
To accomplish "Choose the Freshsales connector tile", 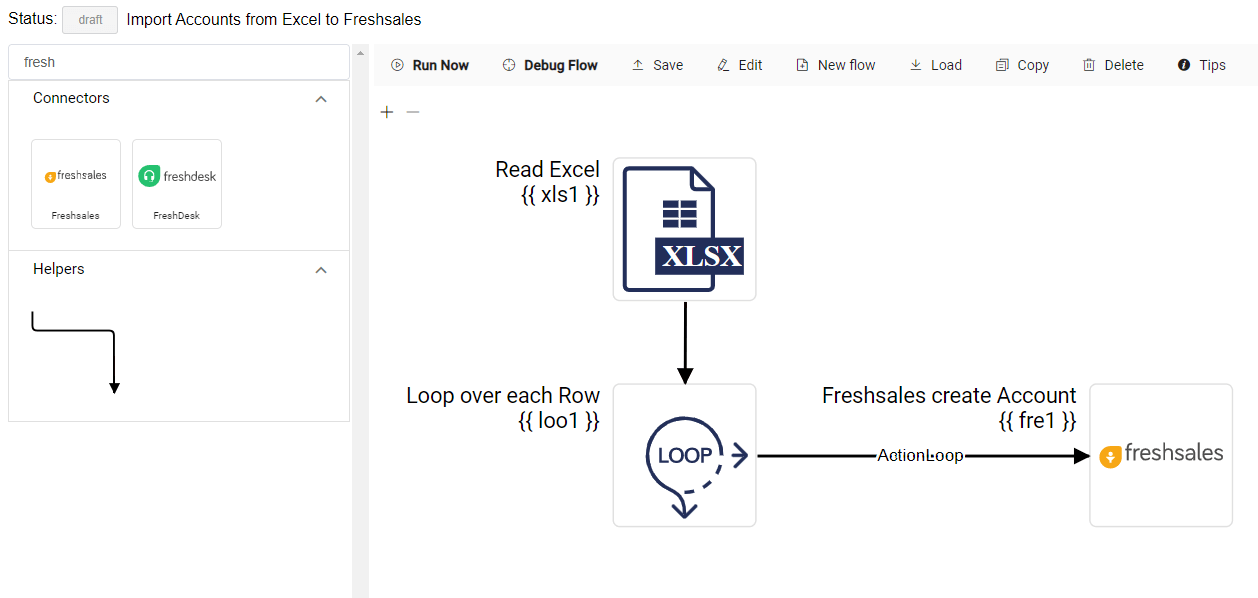I will click(x=76, y=184).
